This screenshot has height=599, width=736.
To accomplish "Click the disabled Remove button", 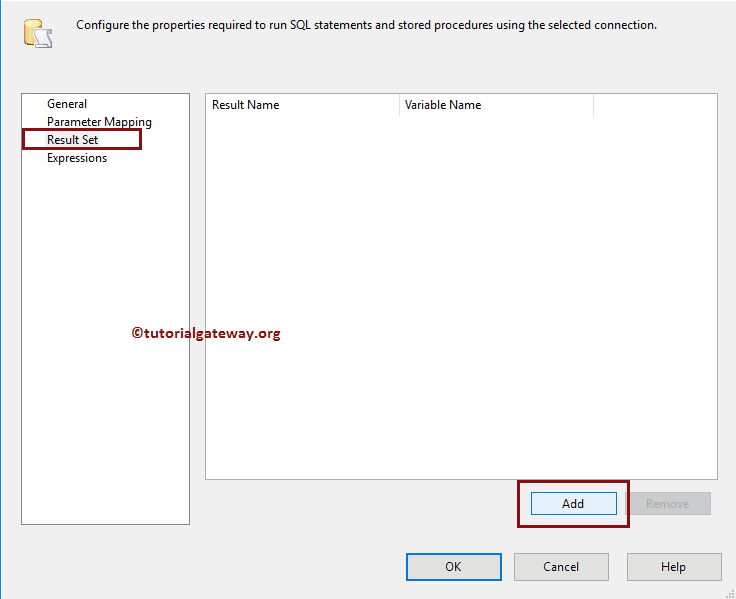I will coord(668,504).
